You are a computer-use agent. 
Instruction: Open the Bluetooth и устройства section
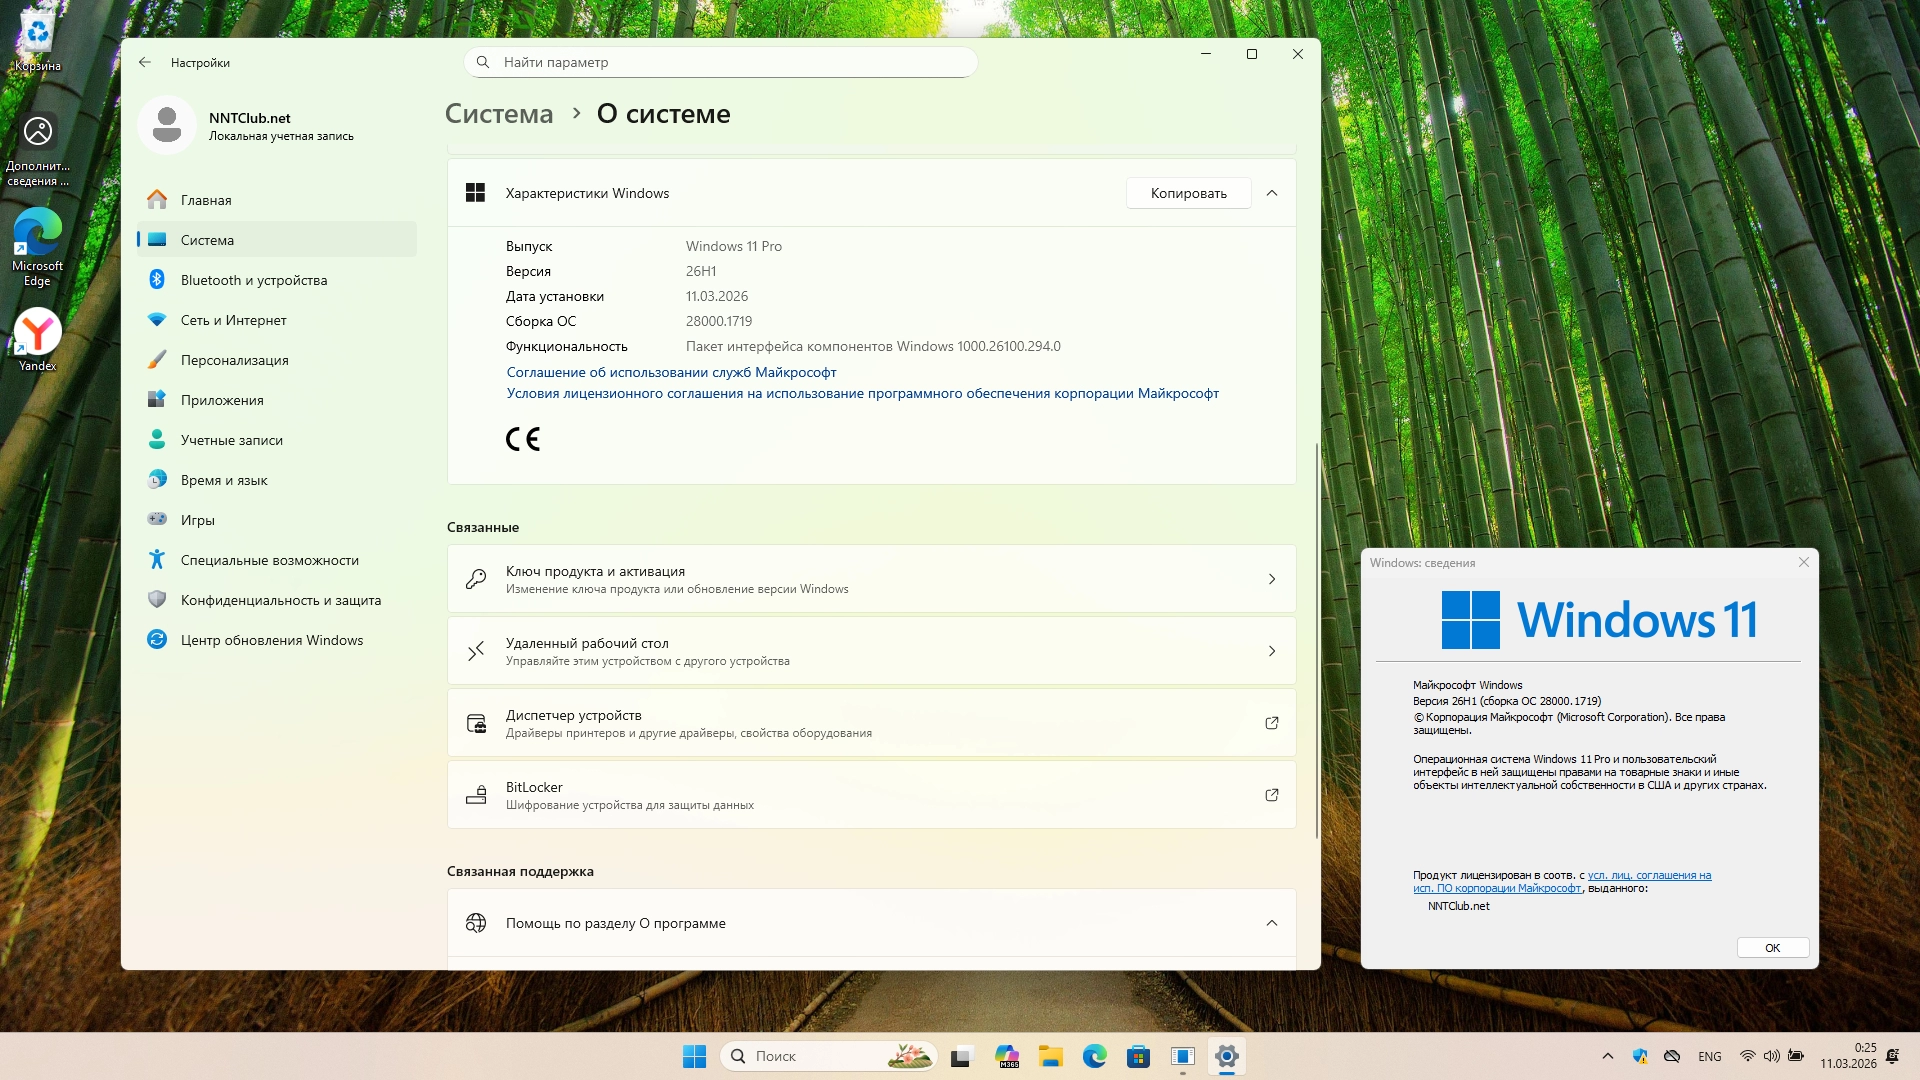pos(254,280)
